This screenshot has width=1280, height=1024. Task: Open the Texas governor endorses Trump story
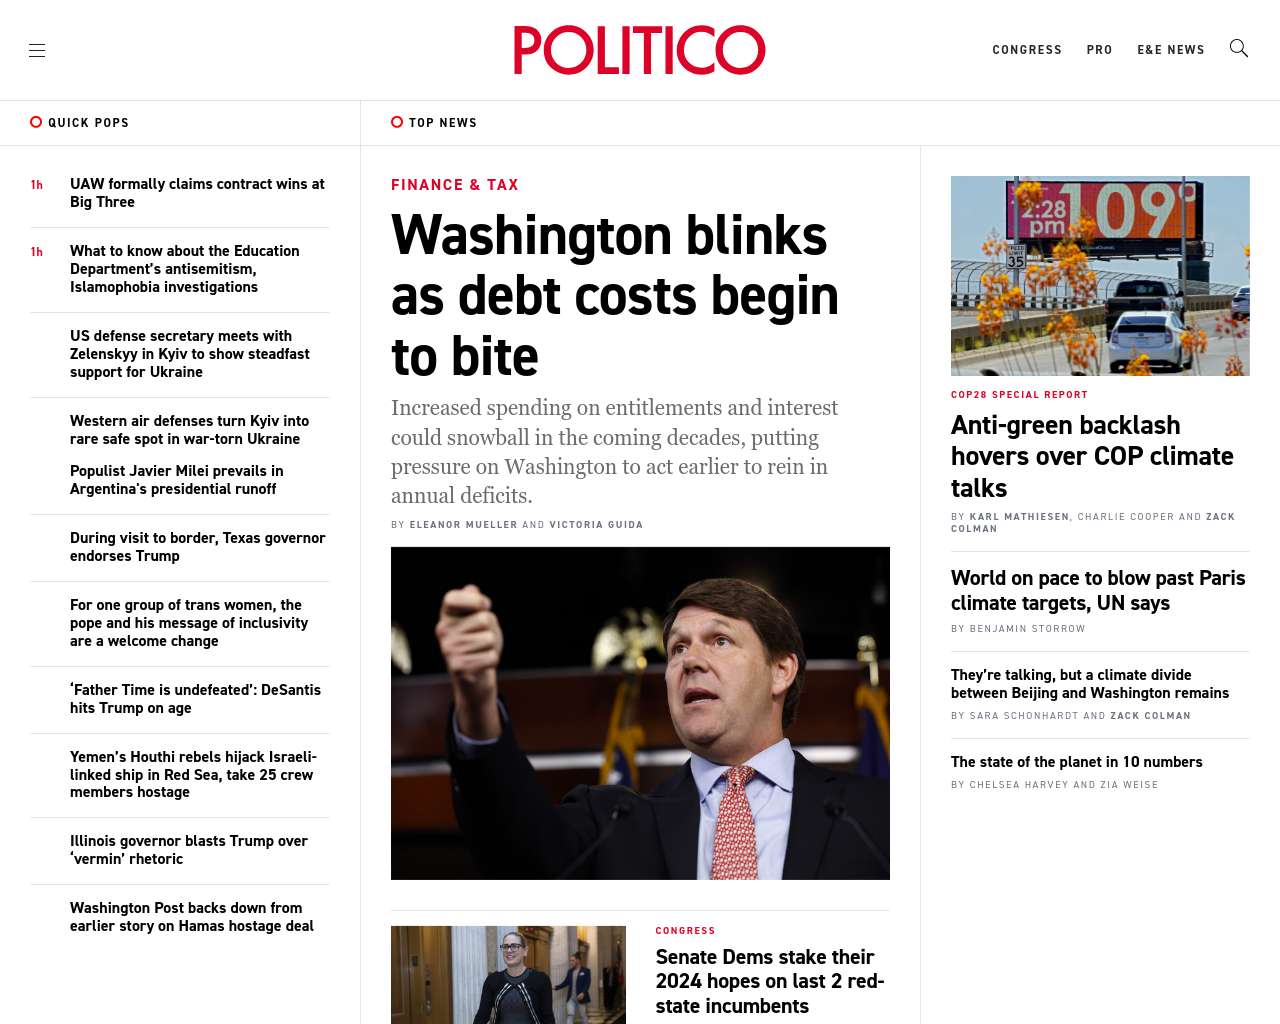tap(198, 547)
